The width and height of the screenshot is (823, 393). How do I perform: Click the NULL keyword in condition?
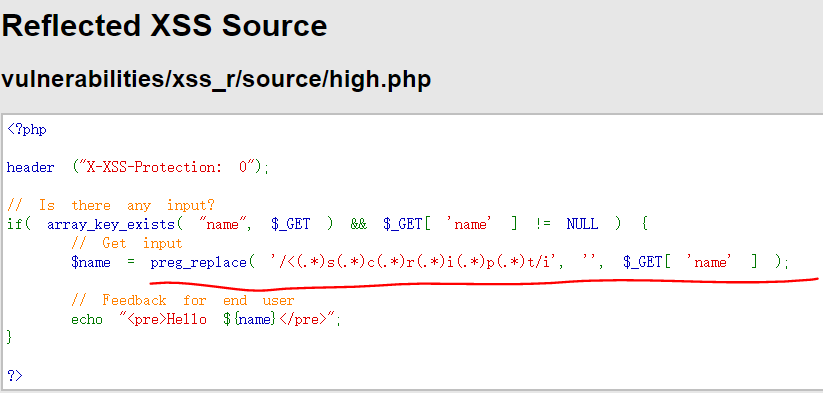582,224
